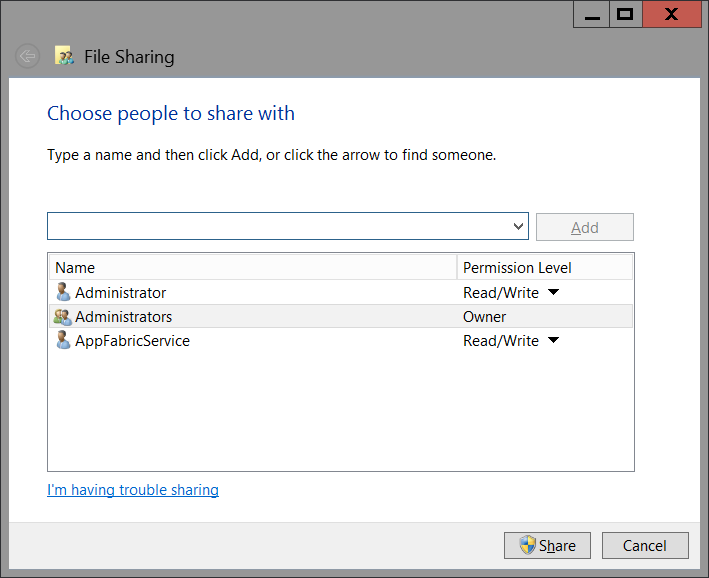Image resolution: width=709 pixels, height=578 pixels.
Task: Expand the name combo box arrow
Action: 518,226
